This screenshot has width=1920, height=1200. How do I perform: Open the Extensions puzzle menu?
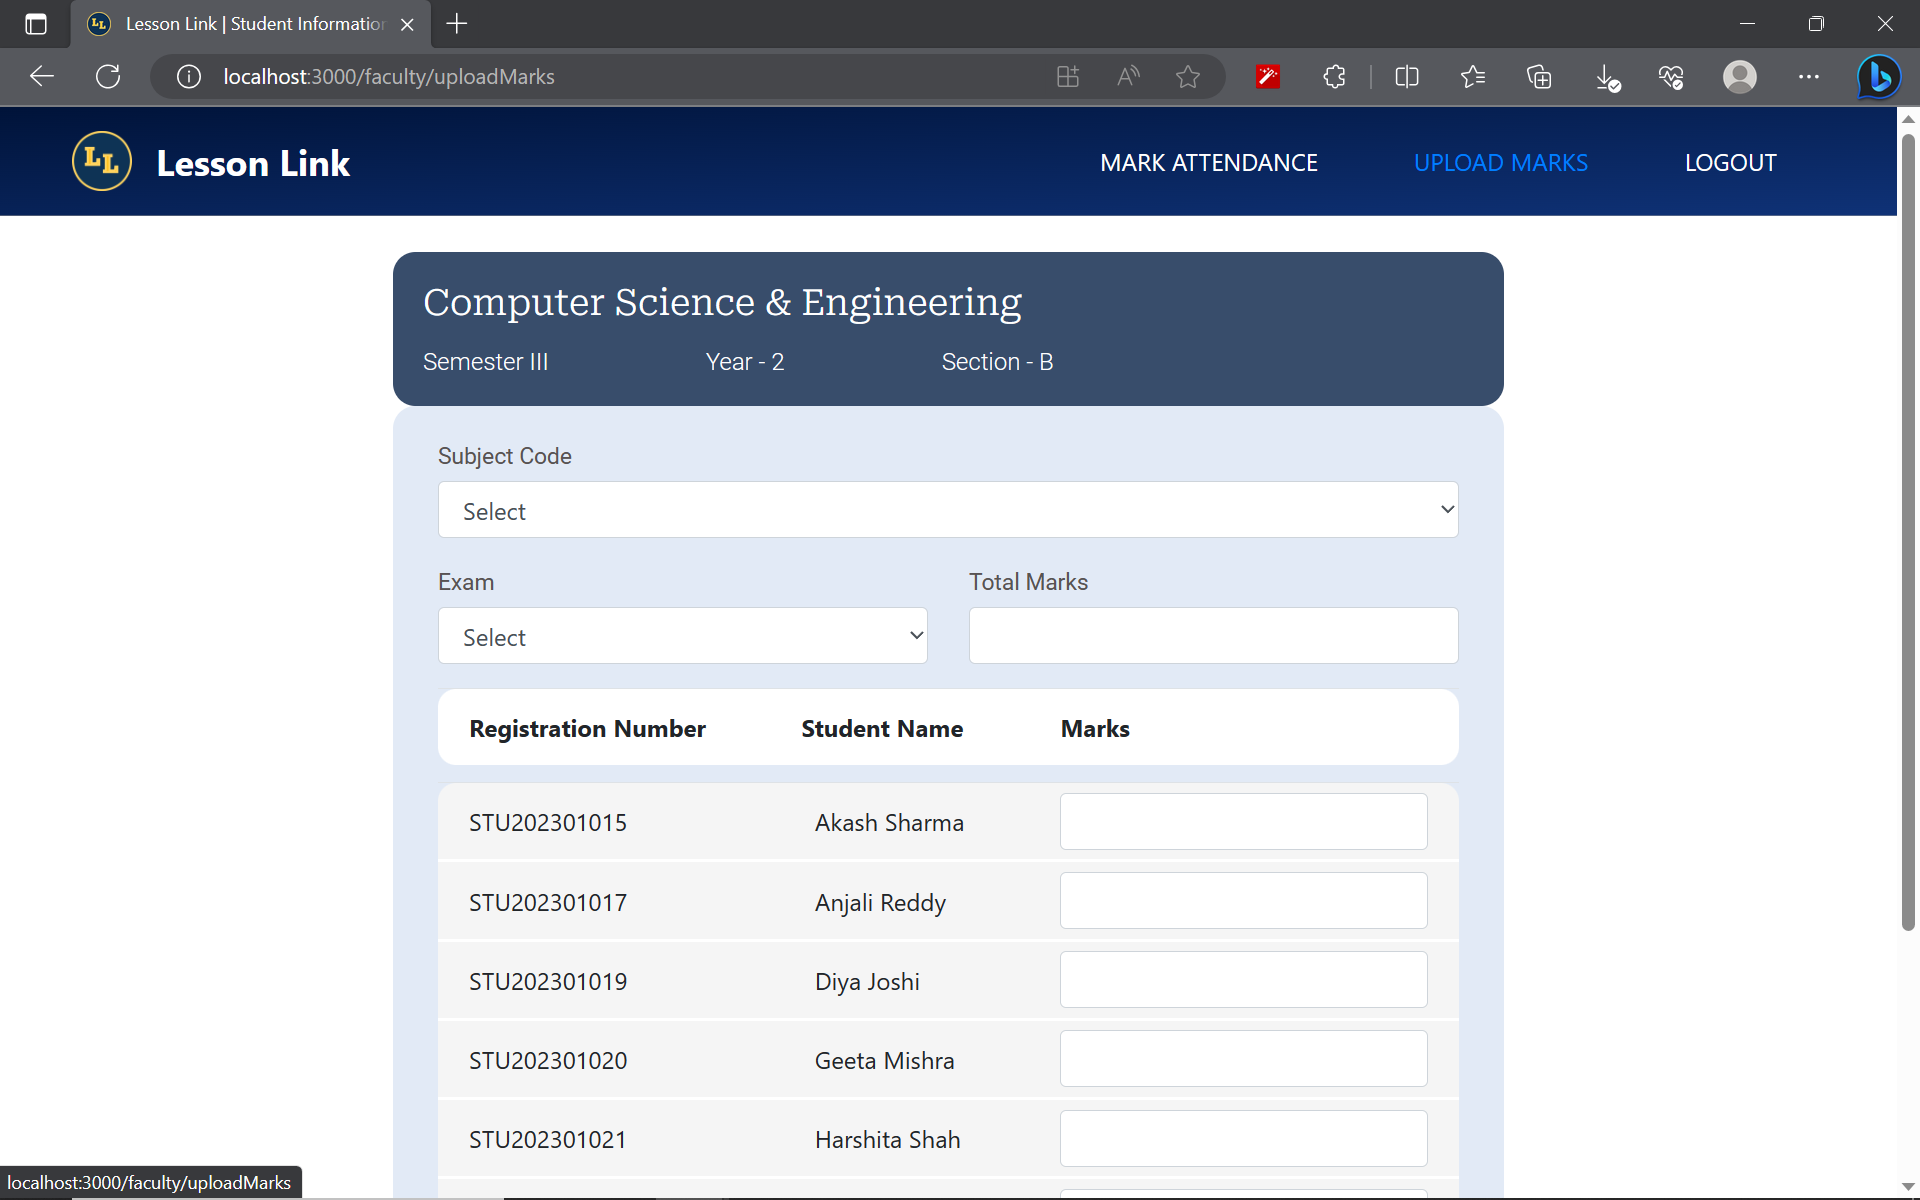[1334, 76]
